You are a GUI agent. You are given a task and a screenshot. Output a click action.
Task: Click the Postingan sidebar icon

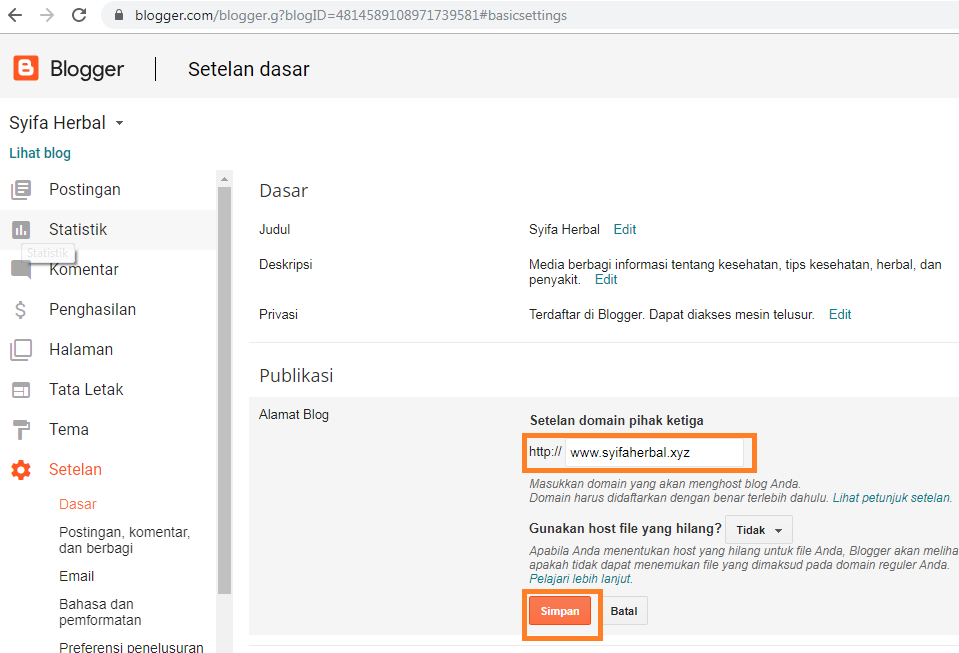point(21,190)
